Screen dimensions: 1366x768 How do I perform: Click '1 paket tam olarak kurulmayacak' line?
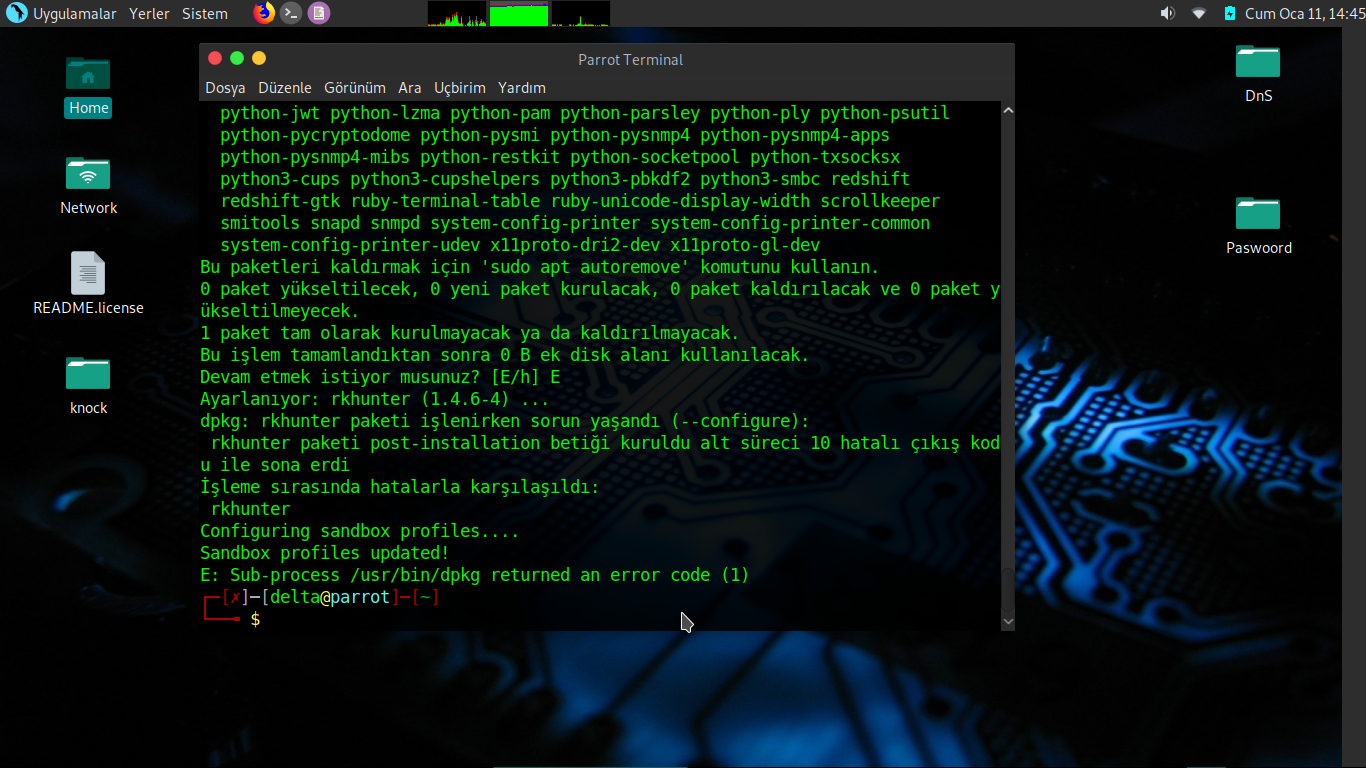(470, 333)
